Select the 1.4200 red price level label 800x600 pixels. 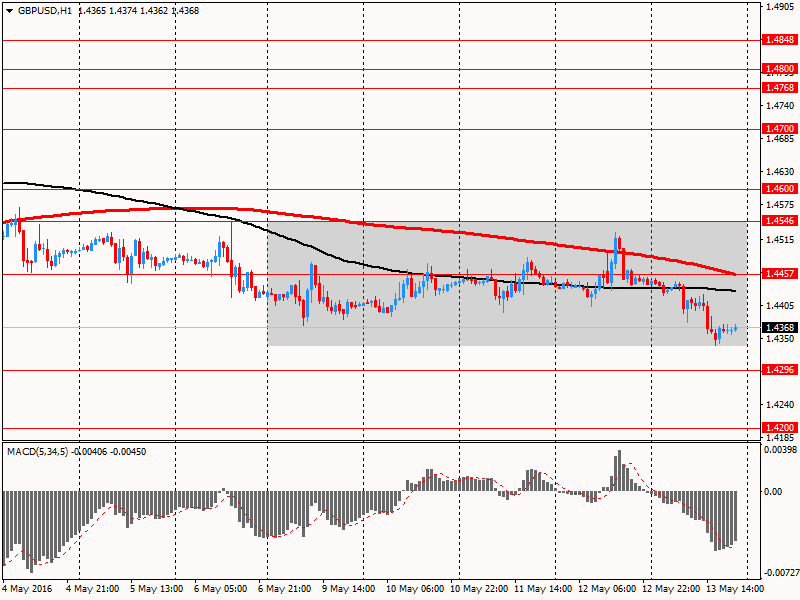(779, 428)
